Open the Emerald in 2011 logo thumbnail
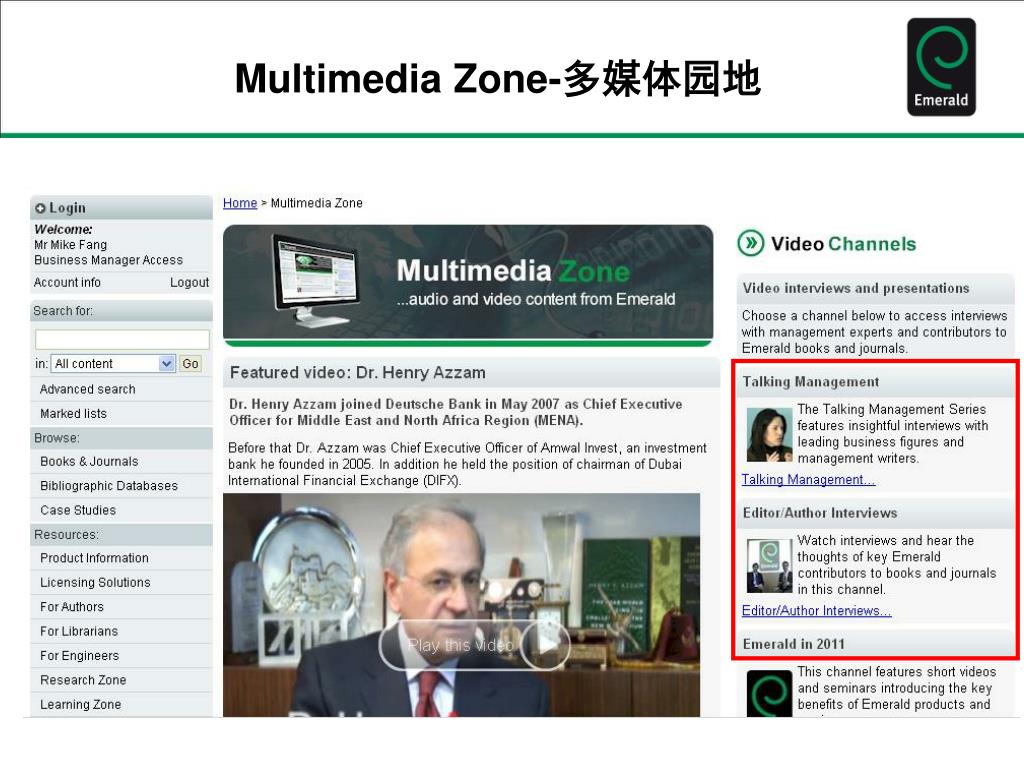The height and width of the screenshot is (768, 1024). pos(769,693)
